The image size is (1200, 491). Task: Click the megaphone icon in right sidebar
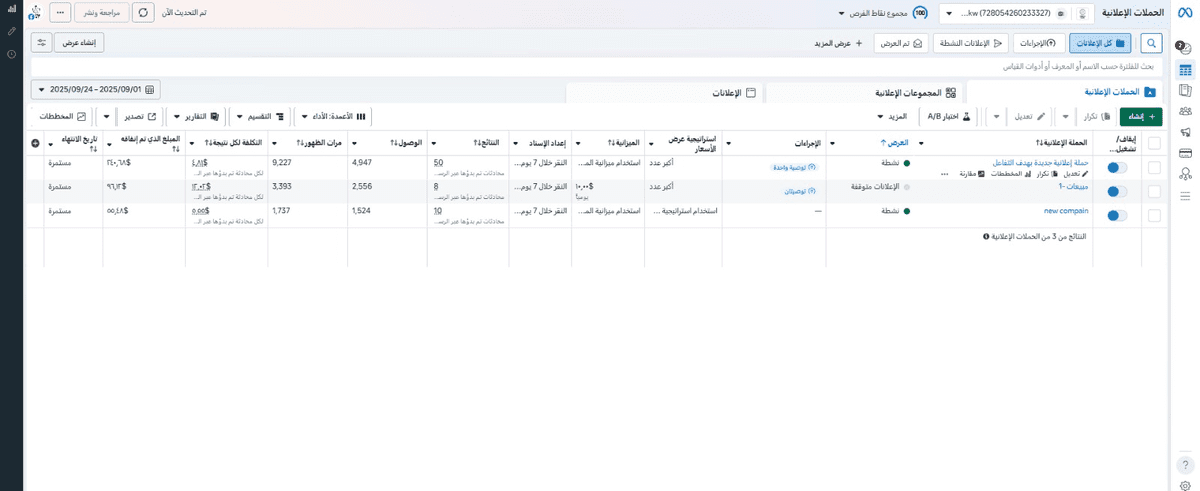(x=1185, y=132)
